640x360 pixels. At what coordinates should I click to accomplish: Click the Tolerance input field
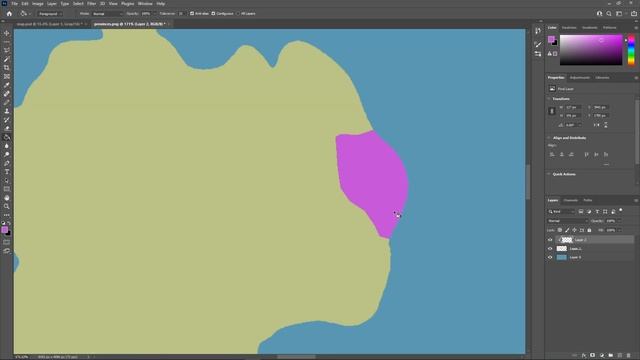coord(180,13)
